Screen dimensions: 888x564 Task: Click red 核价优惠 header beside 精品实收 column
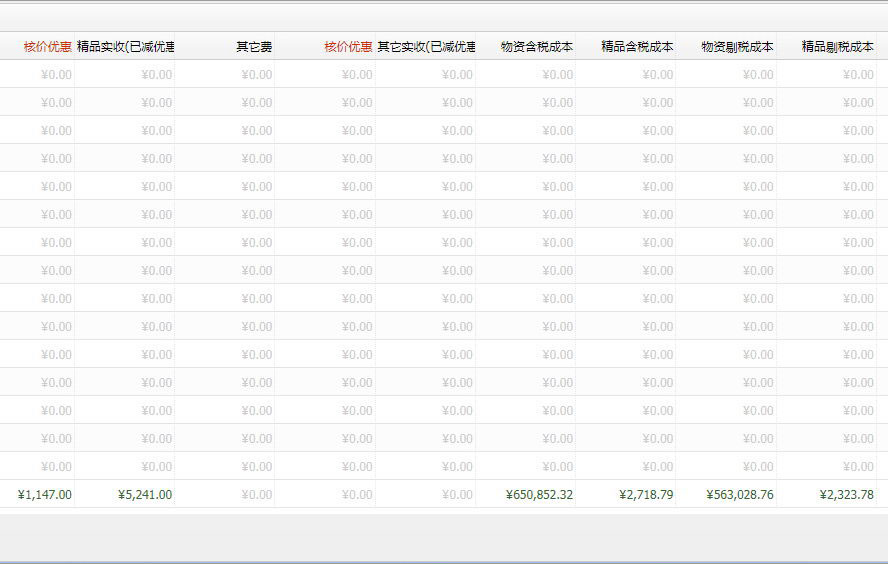(47, 46)
